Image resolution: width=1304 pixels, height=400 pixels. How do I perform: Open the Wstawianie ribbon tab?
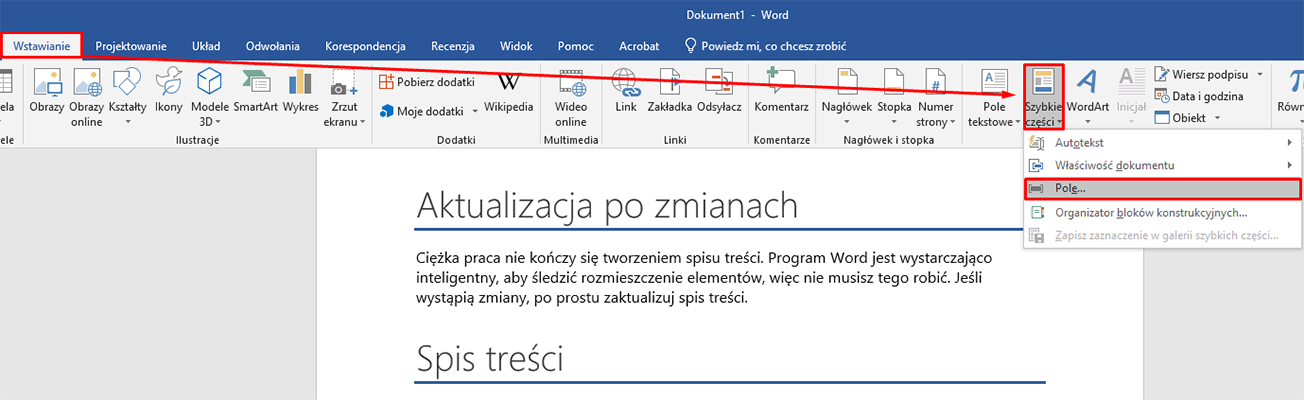click(41, 46)
